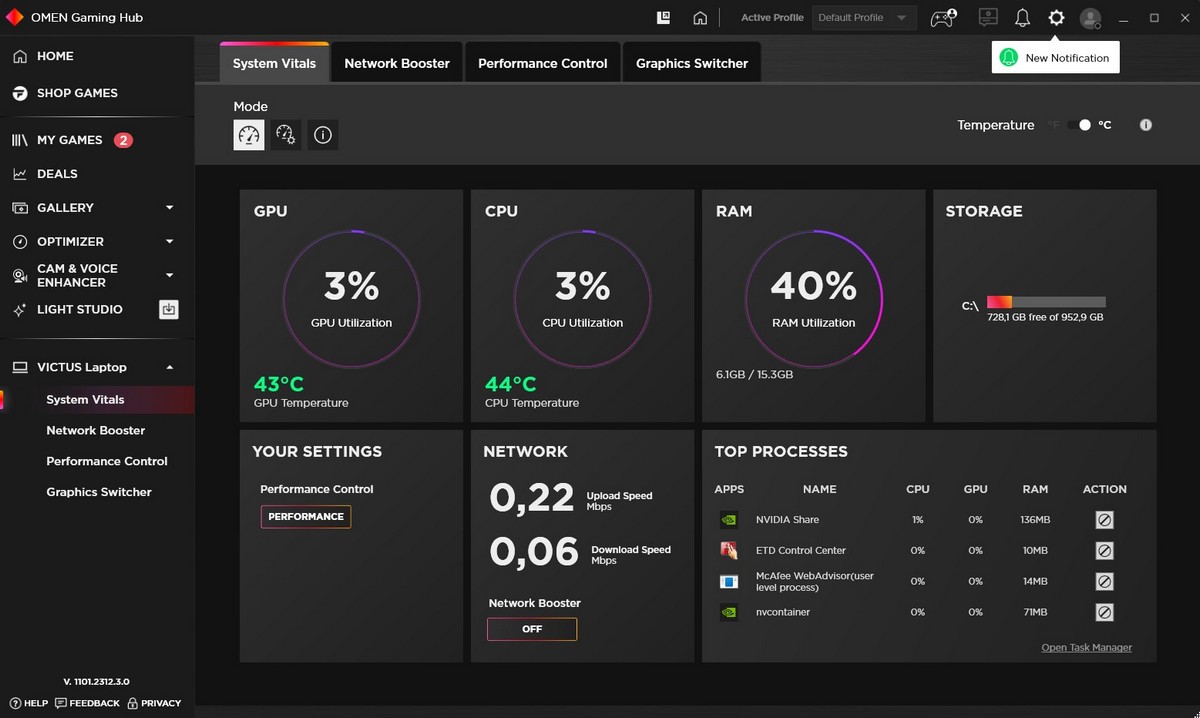Open the user account avatar
1200x718 pixels.
(1091, 18)
